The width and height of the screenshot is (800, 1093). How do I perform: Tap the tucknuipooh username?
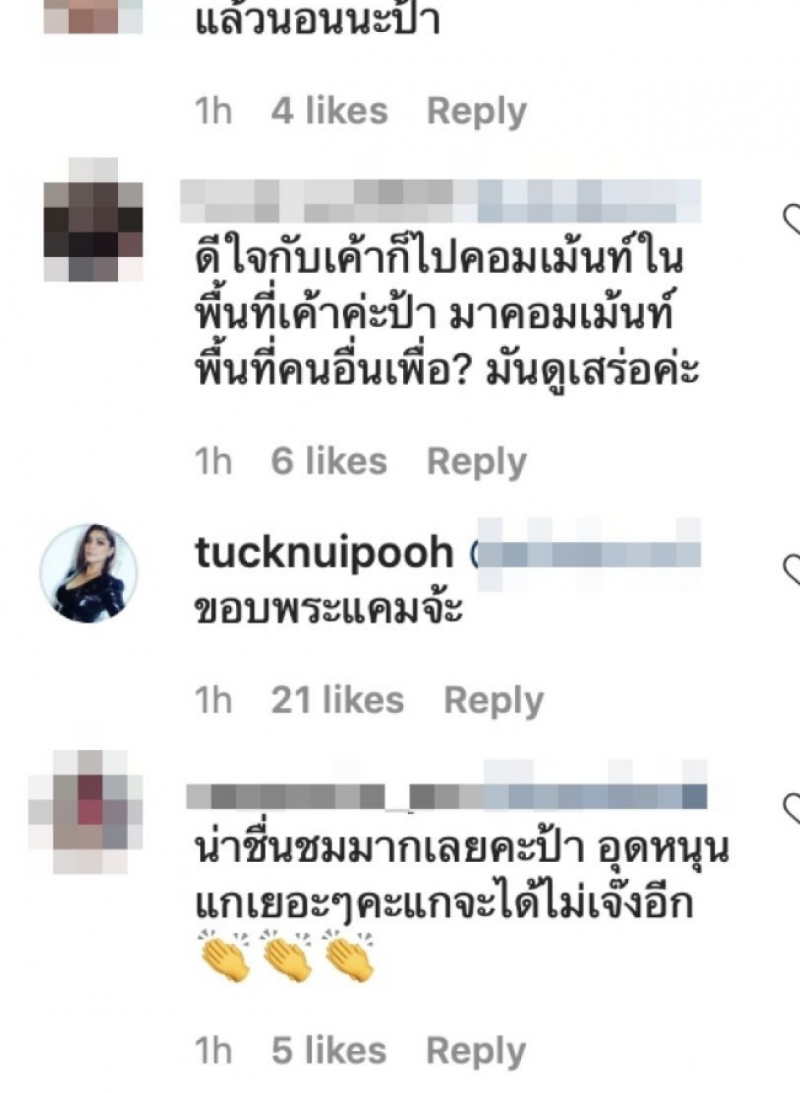pos(324,553)
